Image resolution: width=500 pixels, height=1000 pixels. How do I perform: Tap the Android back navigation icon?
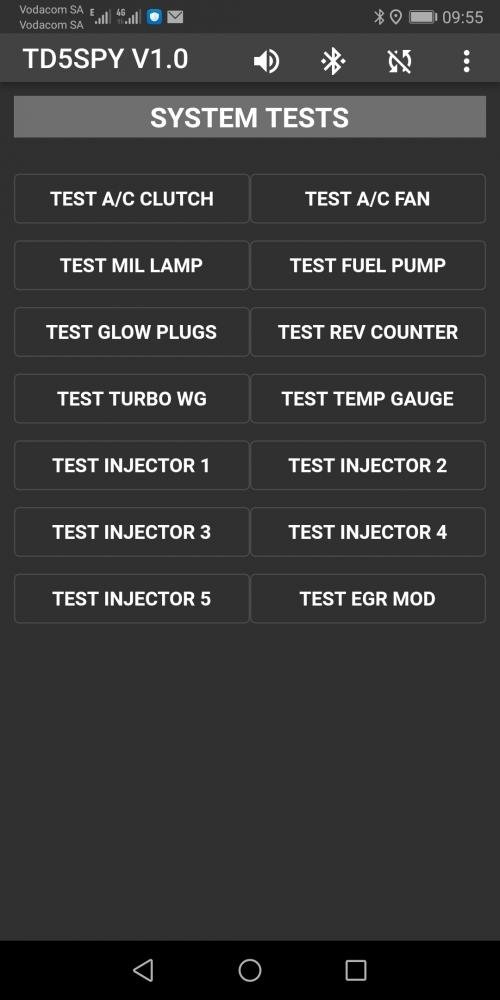[x=143, y=970]
